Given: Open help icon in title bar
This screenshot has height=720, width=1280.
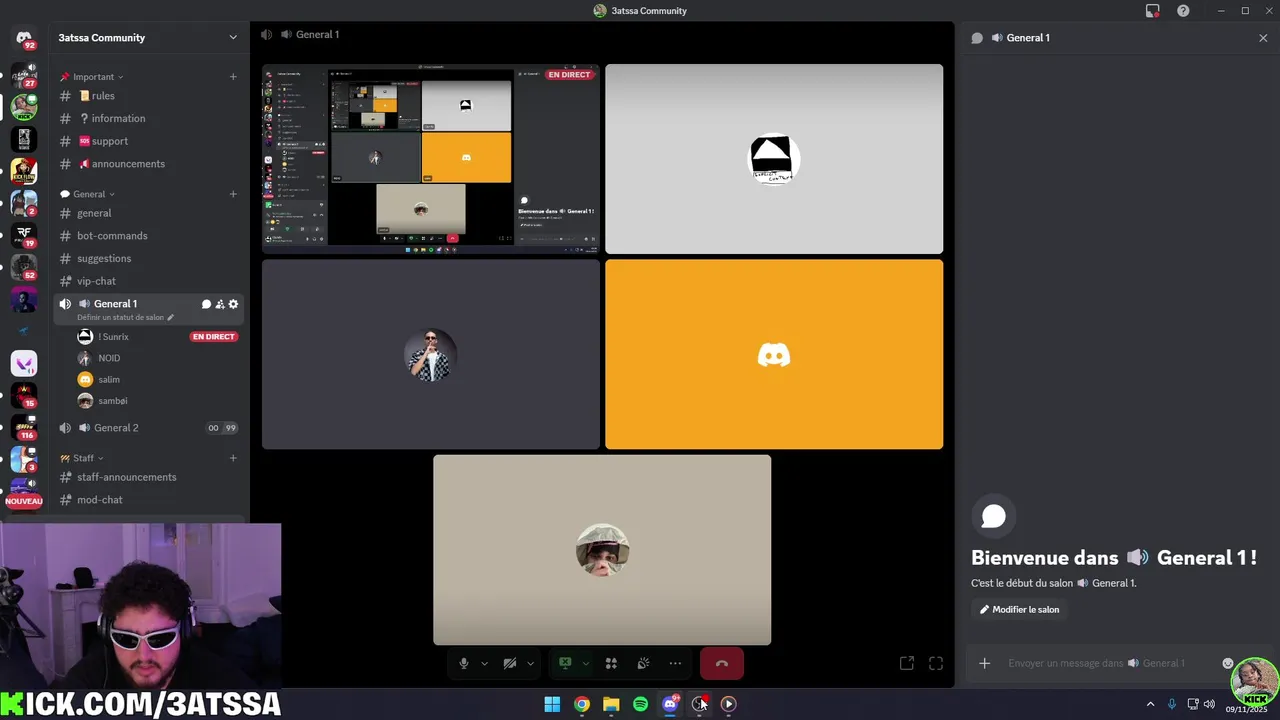Looking at the screenshot, I should point(1183,11).
